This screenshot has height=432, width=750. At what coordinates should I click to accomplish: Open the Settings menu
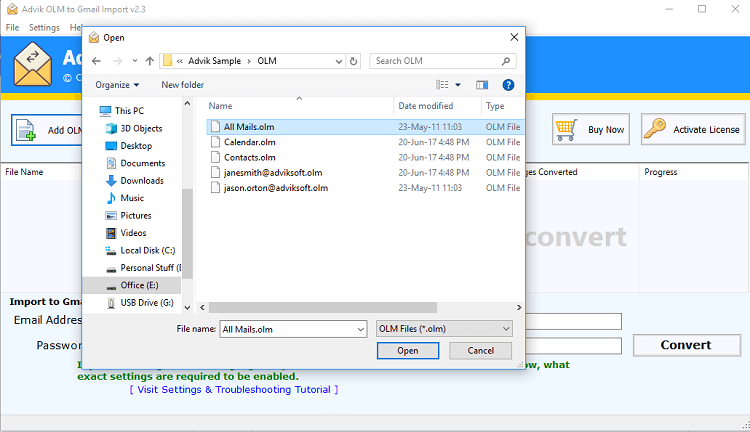pyautogui.click(x=44, y=27)
